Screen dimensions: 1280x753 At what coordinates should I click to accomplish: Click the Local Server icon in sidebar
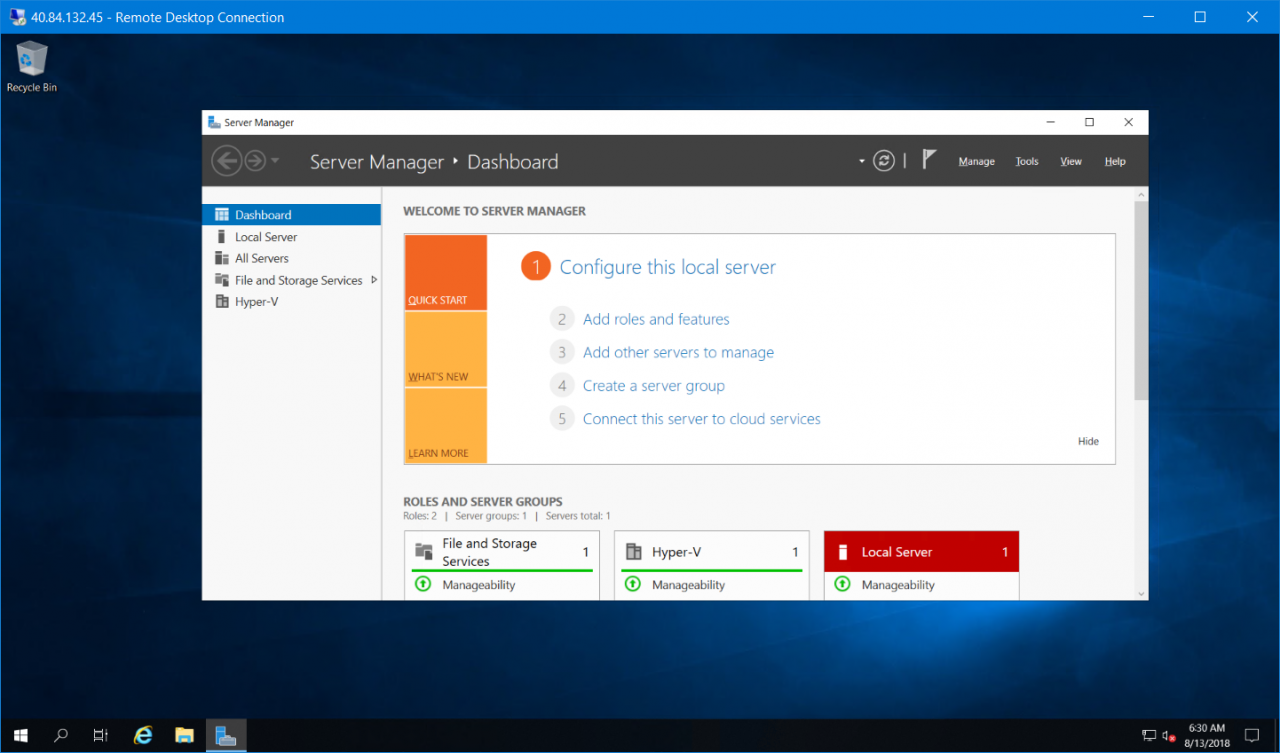tap(222, 237)
